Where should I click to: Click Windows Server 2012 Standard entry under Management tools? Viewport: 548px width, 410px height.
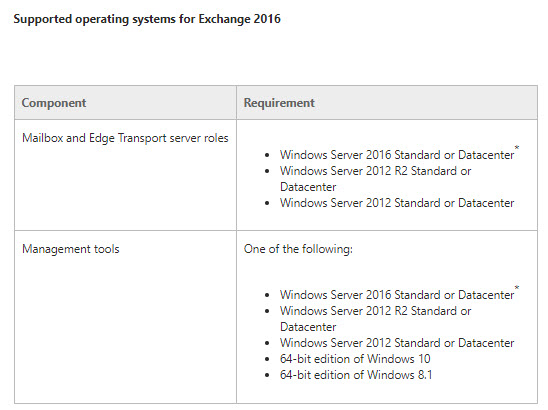397,343
